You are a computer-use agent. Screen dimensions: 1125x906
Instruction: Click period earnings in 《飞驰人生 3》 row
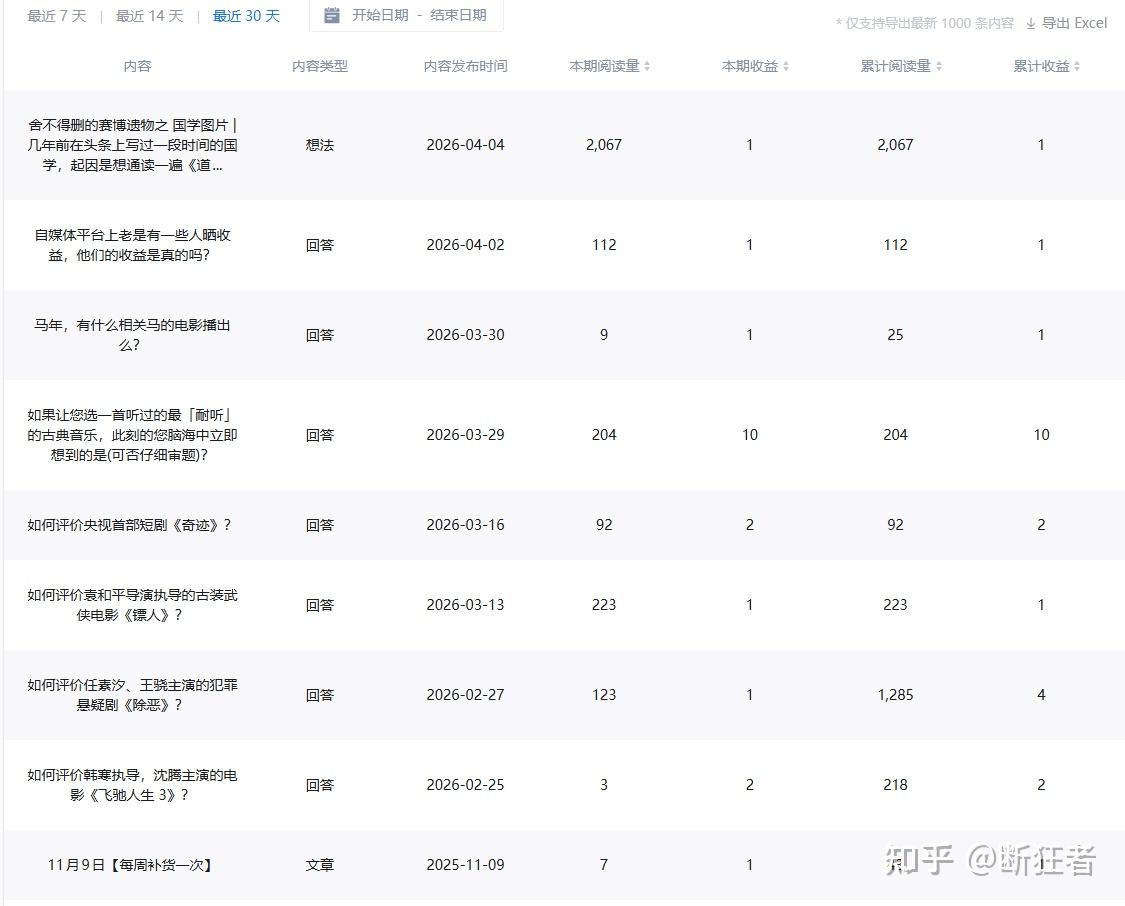(750, 785)
